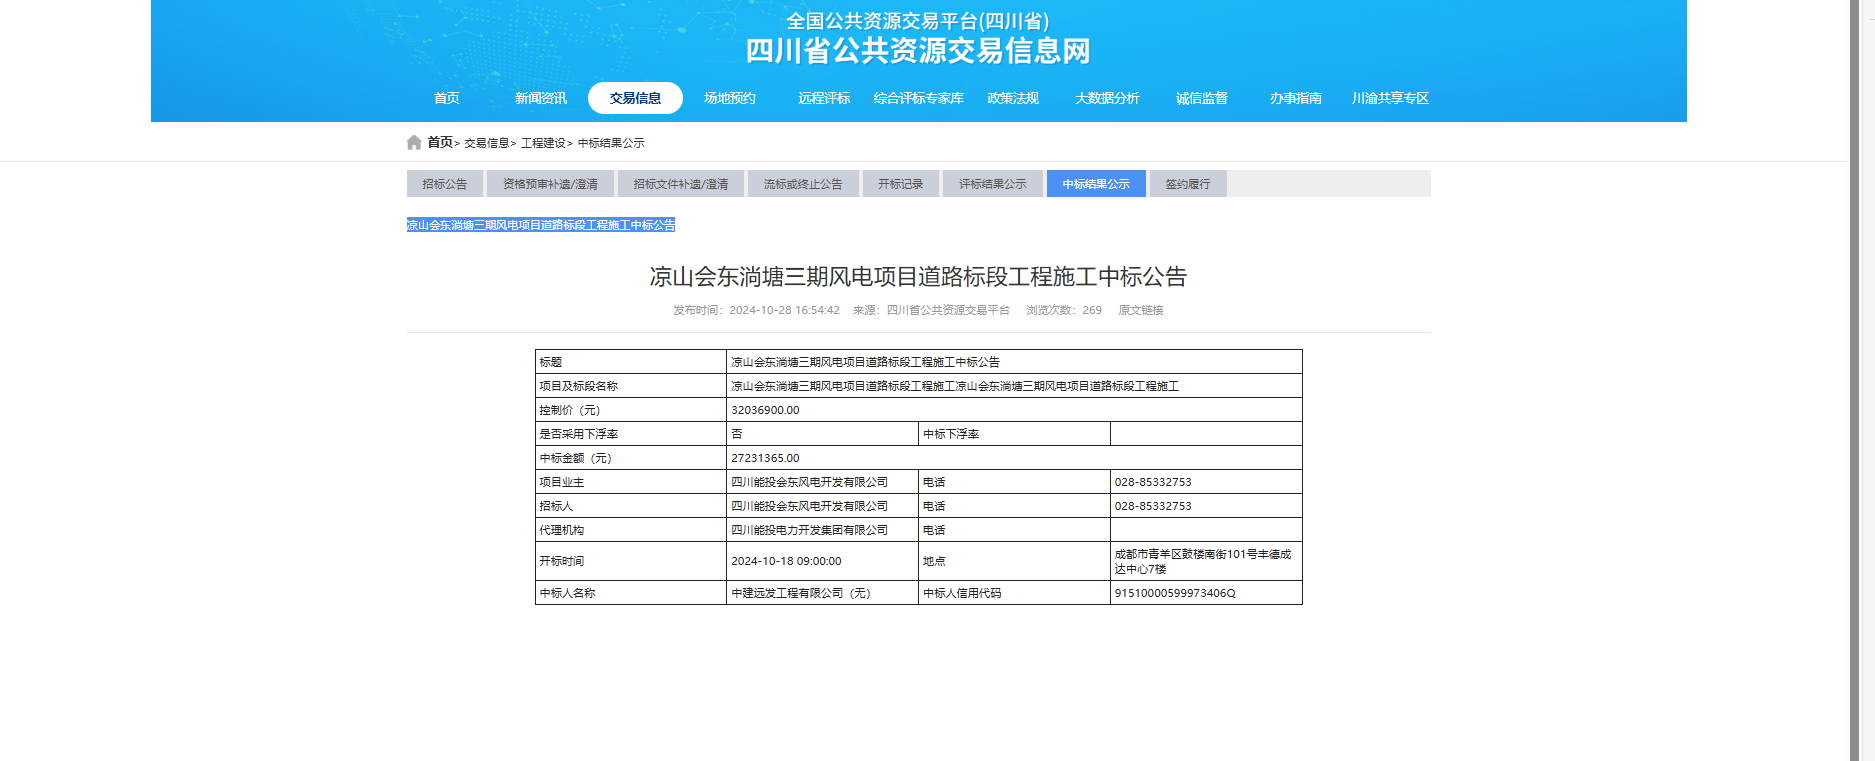
Task: Open 诚信监督 navigation item
Action: [x=1202, y=98]
